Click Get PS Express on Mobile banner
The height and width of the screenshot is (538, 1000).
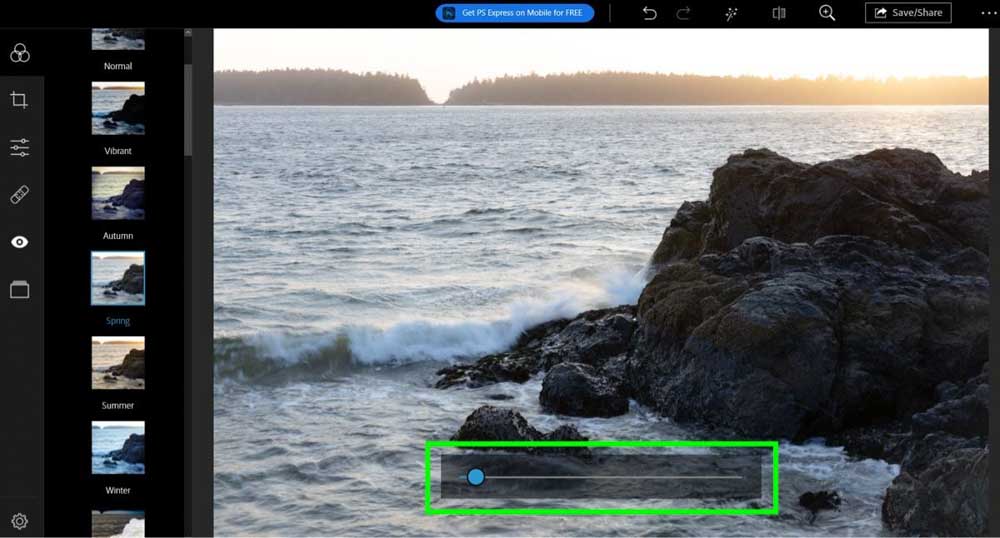click(x=515, y=13)
